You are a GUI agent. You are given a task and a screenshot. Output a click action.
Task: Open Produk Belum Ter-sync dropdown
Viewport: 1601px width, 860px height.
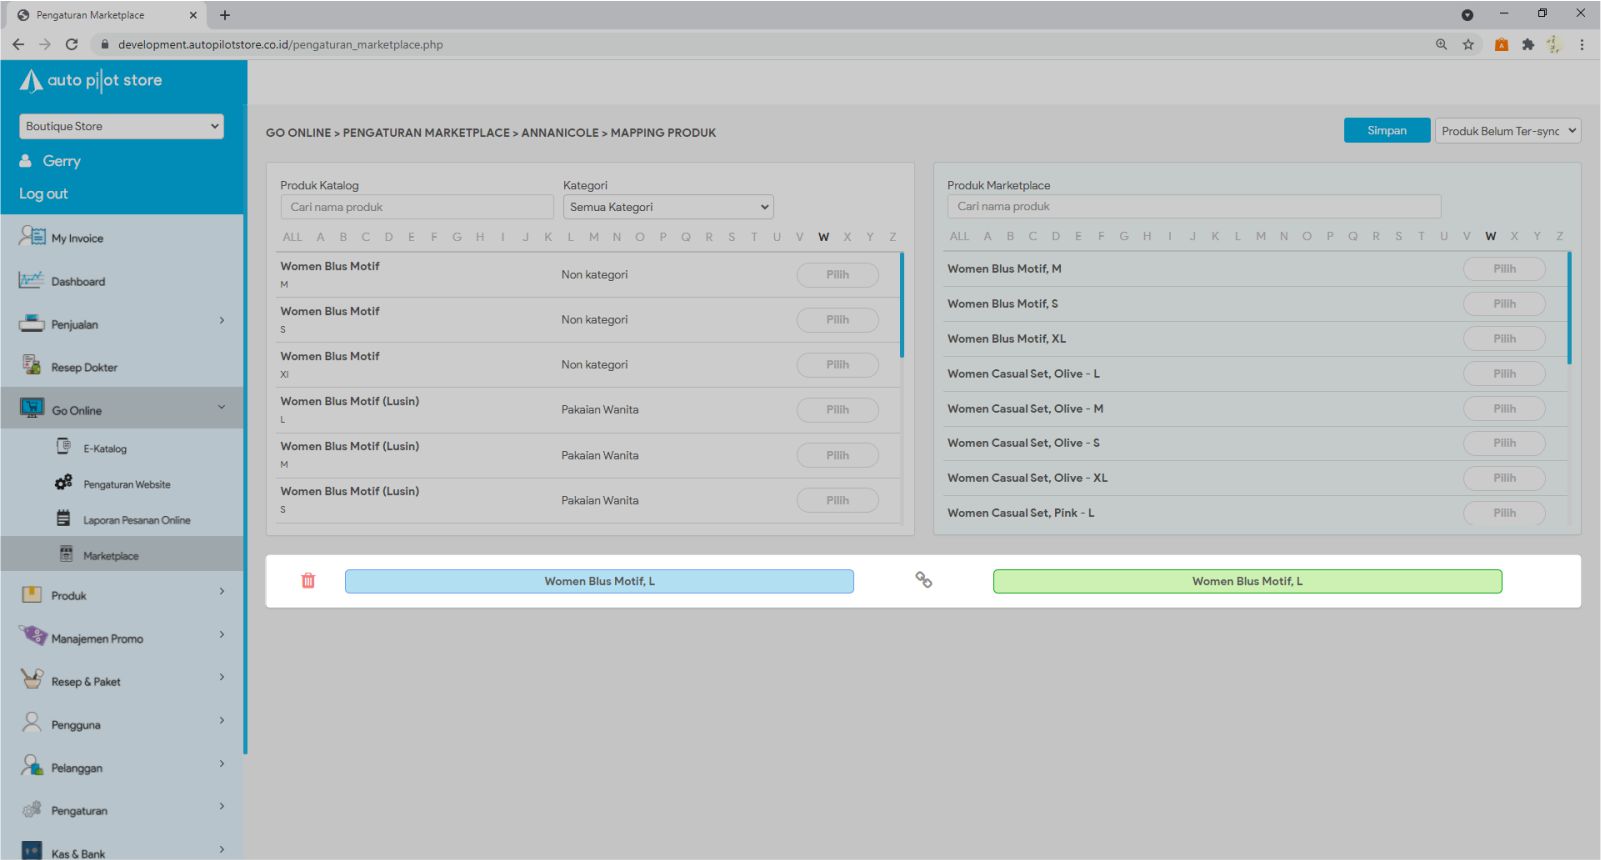[1507, 131]
